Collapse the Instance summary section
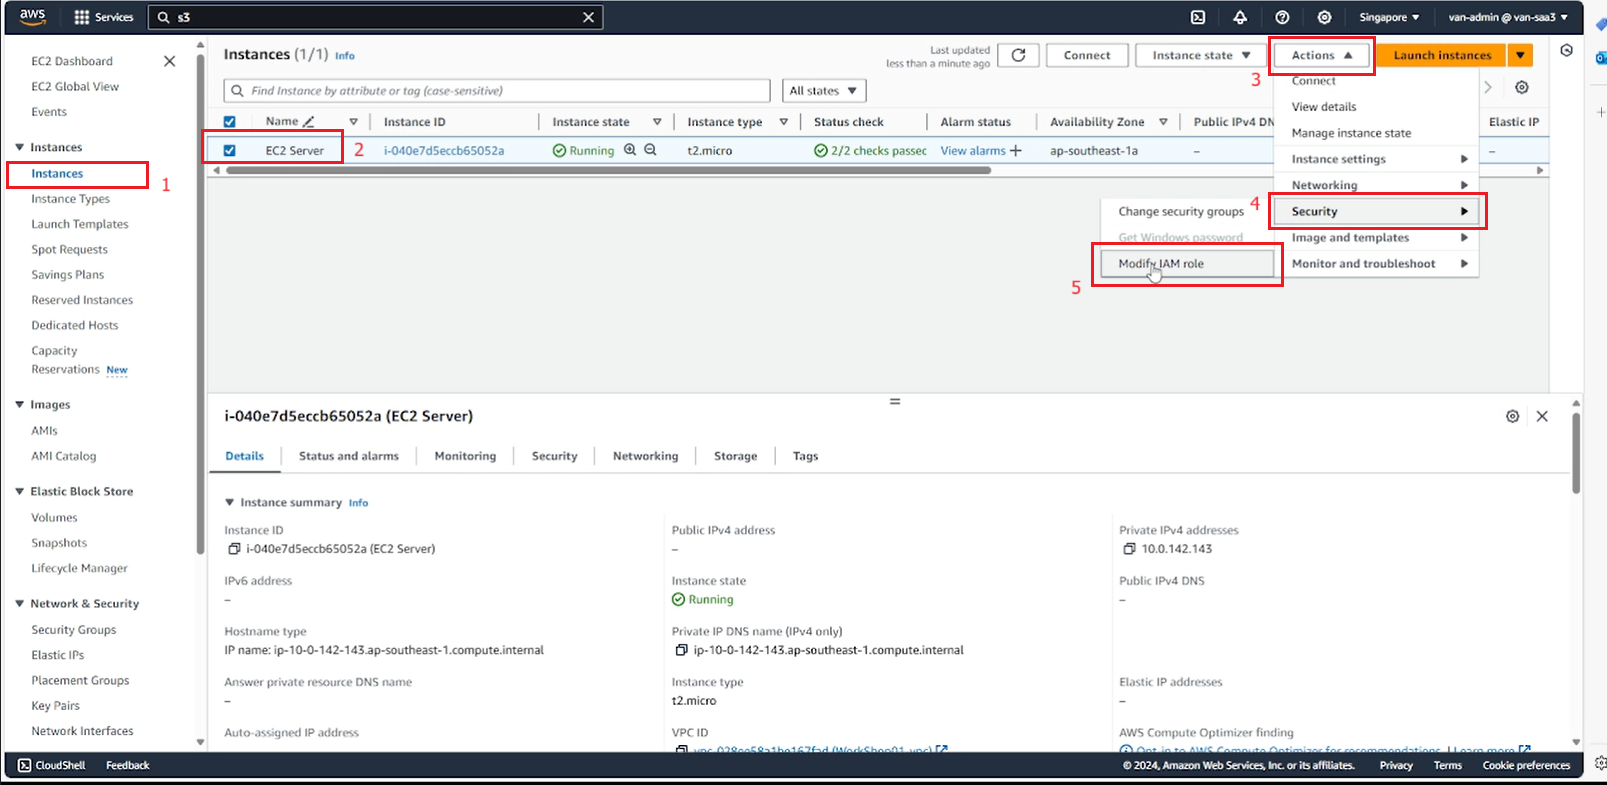Screen dimensions: 1607x785 tap(230, 502)
